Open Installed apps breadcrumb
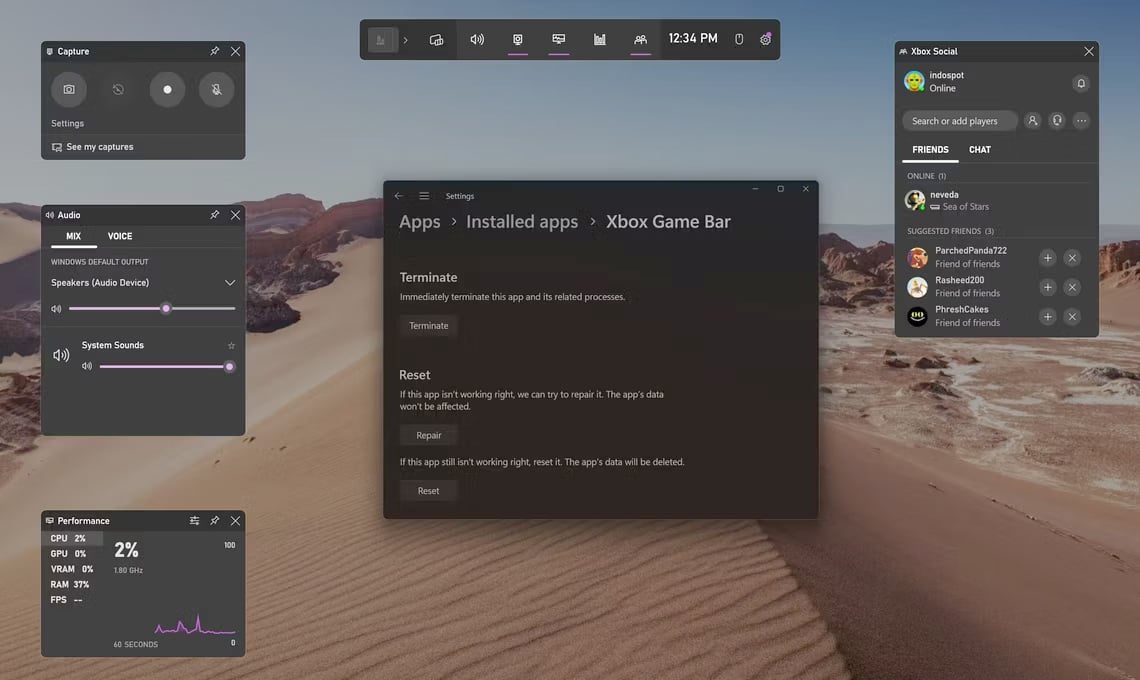1140x680 pixels. tap(522, 222)
